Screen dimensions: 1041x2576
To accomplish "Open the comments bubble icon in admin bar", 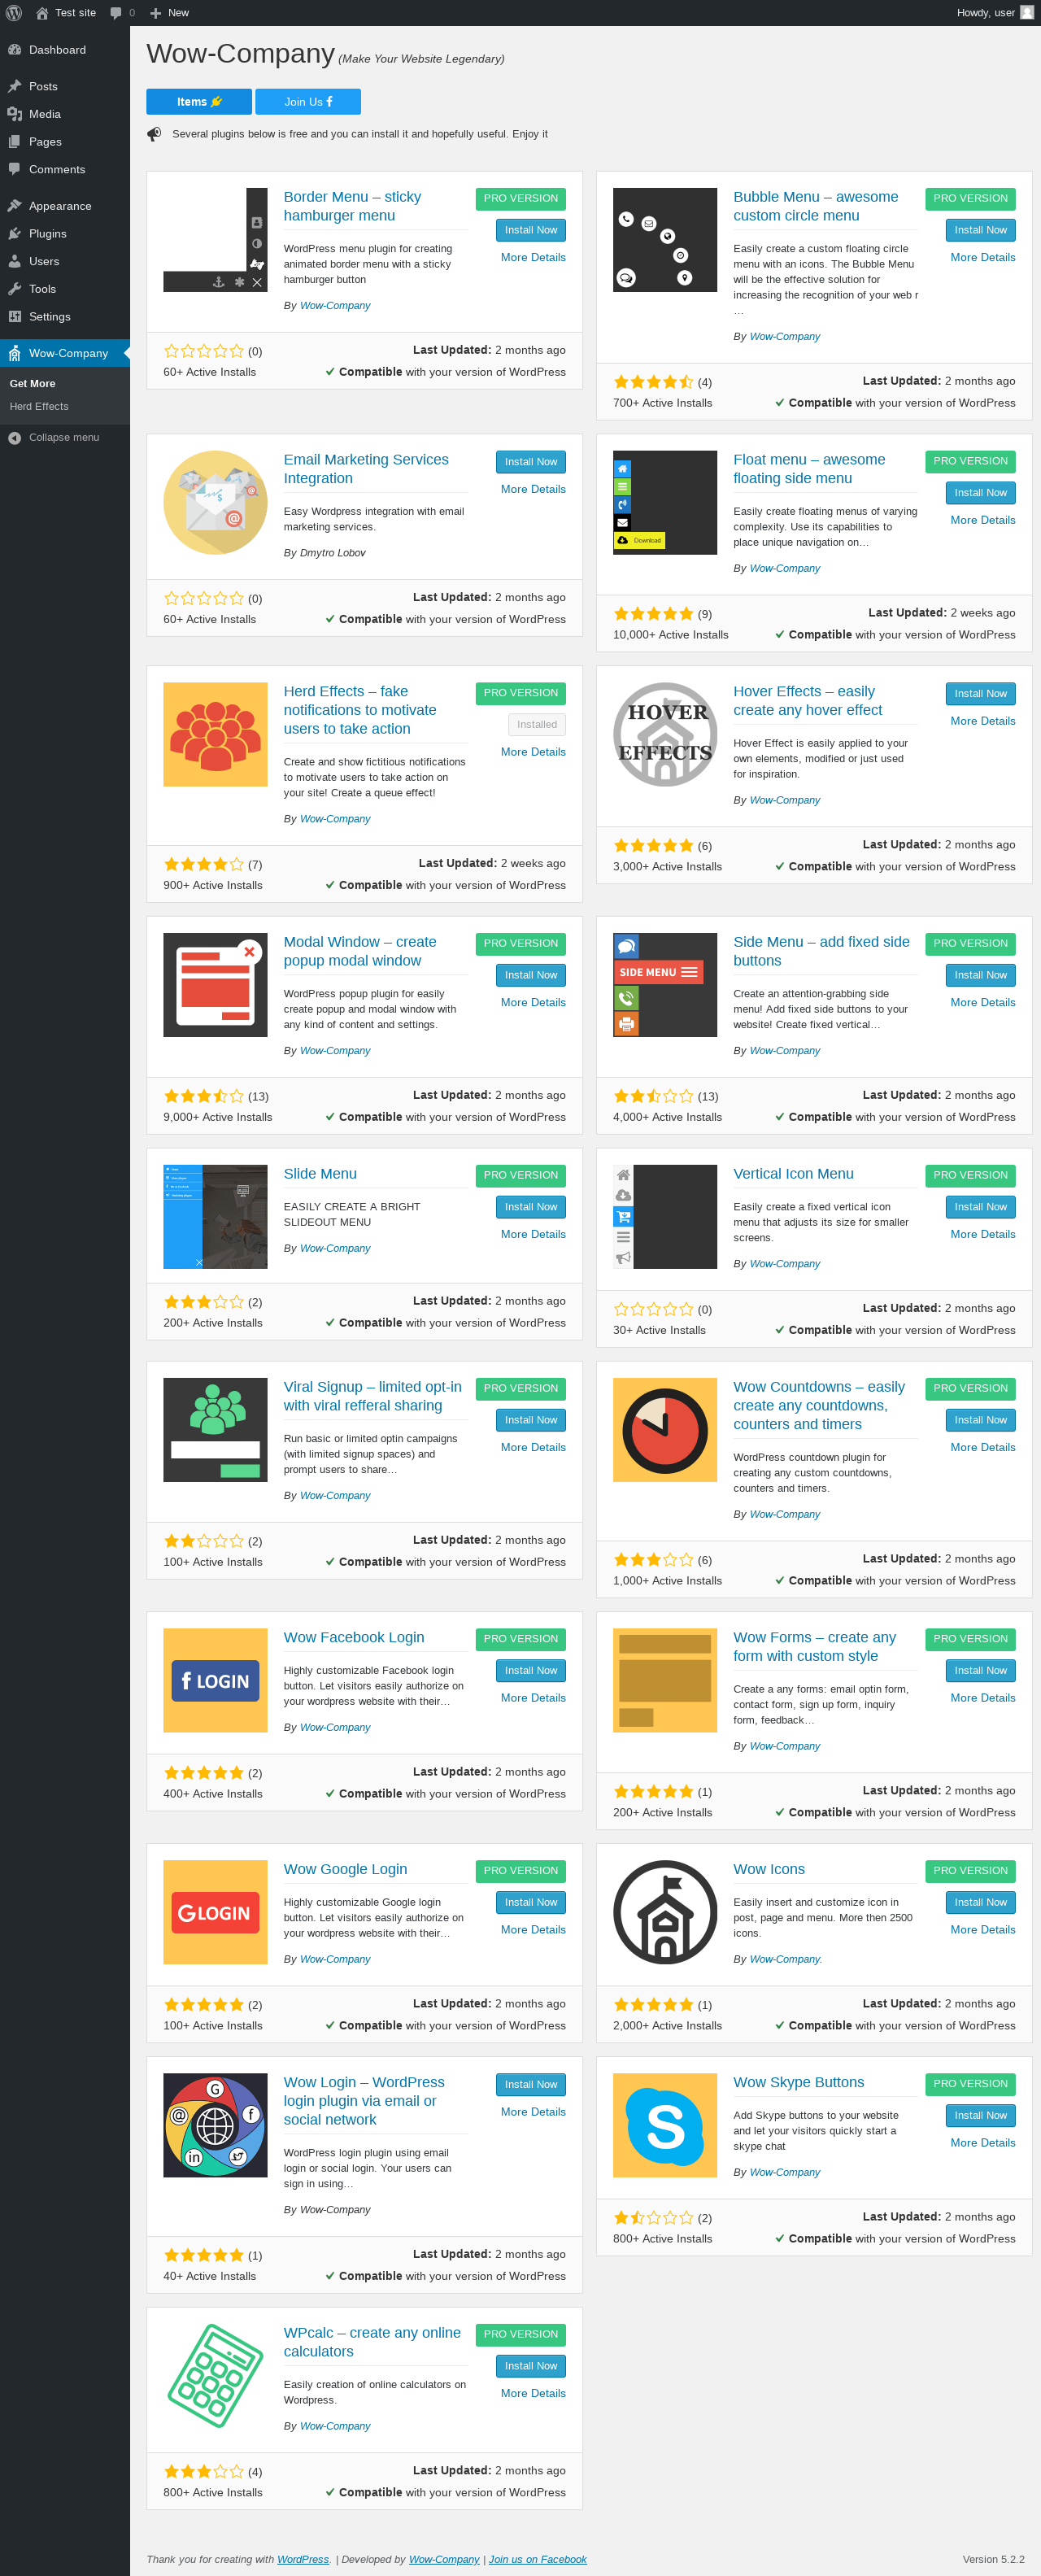I will pyautogui.click(x=116, y=13).
